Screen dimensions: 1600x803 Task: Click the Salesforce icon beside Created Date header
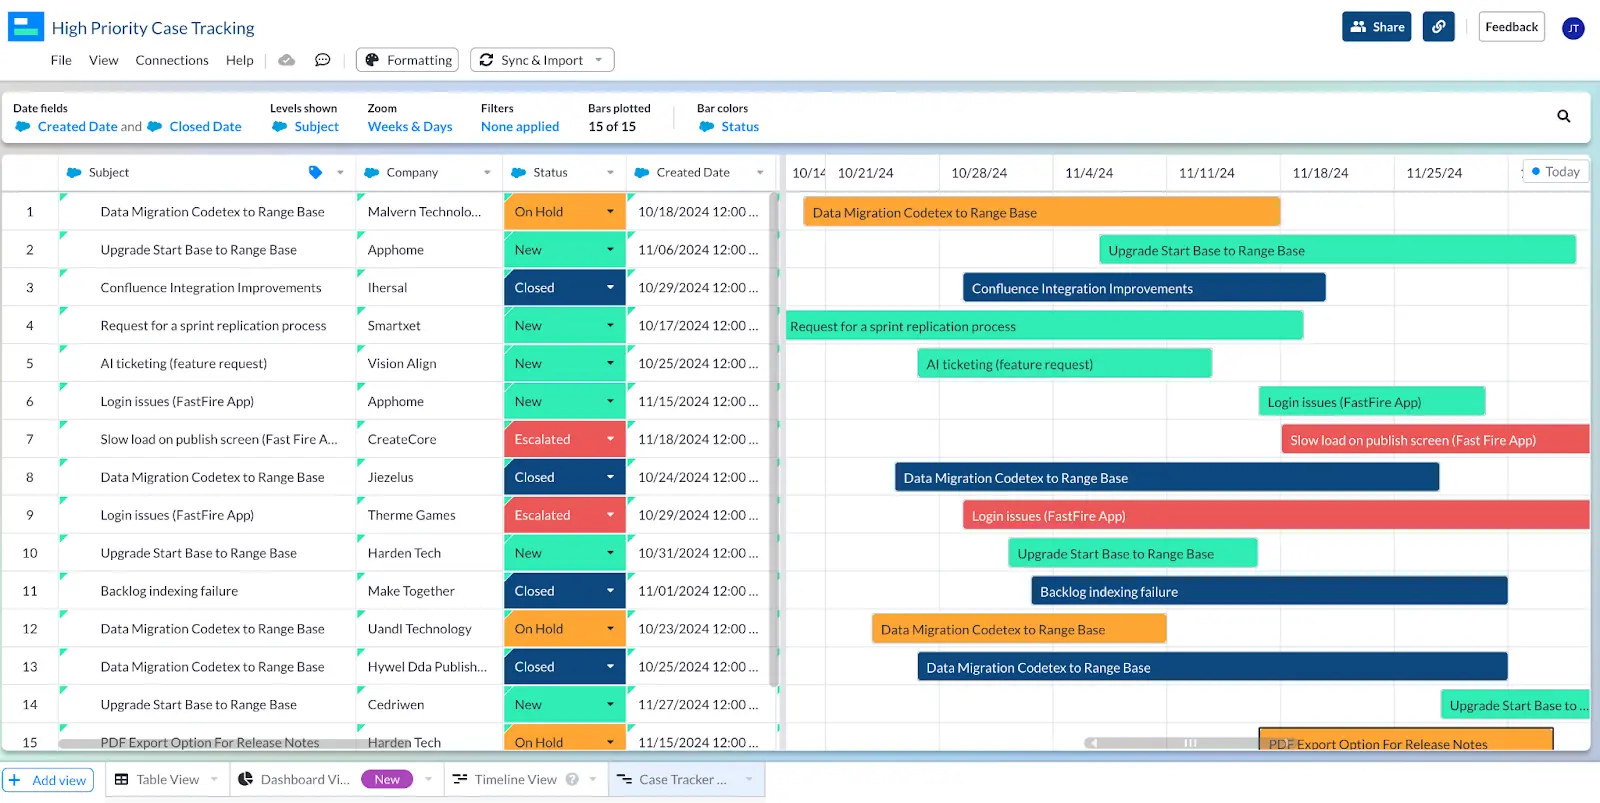(642, 173)
